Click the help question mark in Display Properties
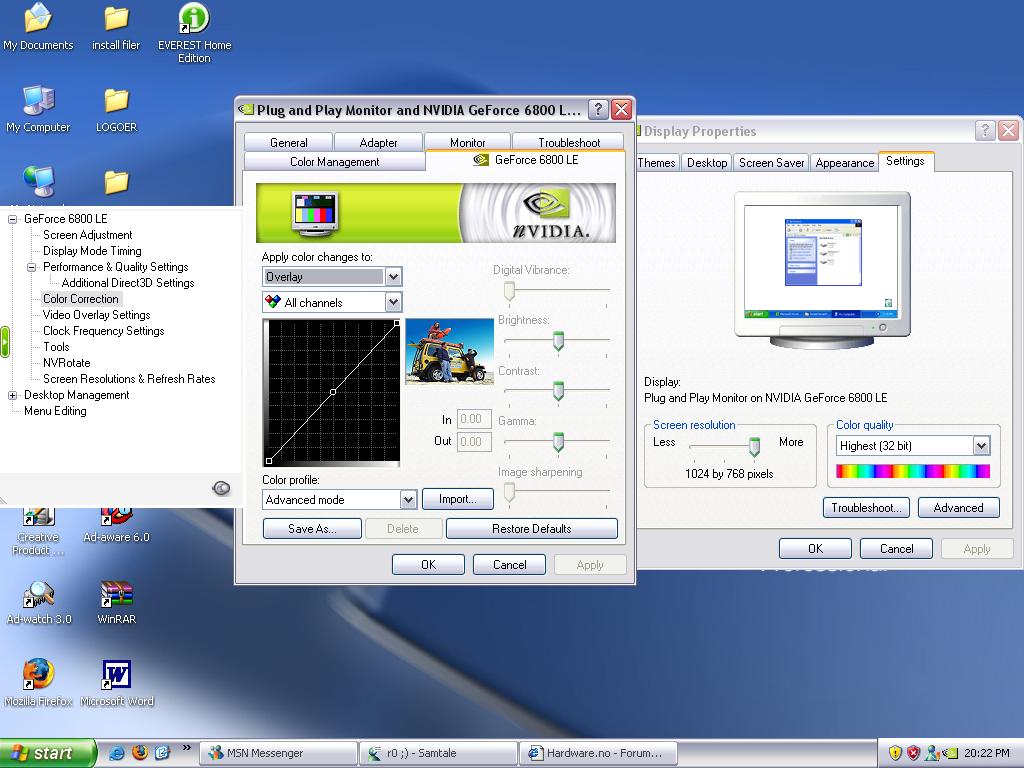Viewport: 1024px width, 768px height. 985,131
